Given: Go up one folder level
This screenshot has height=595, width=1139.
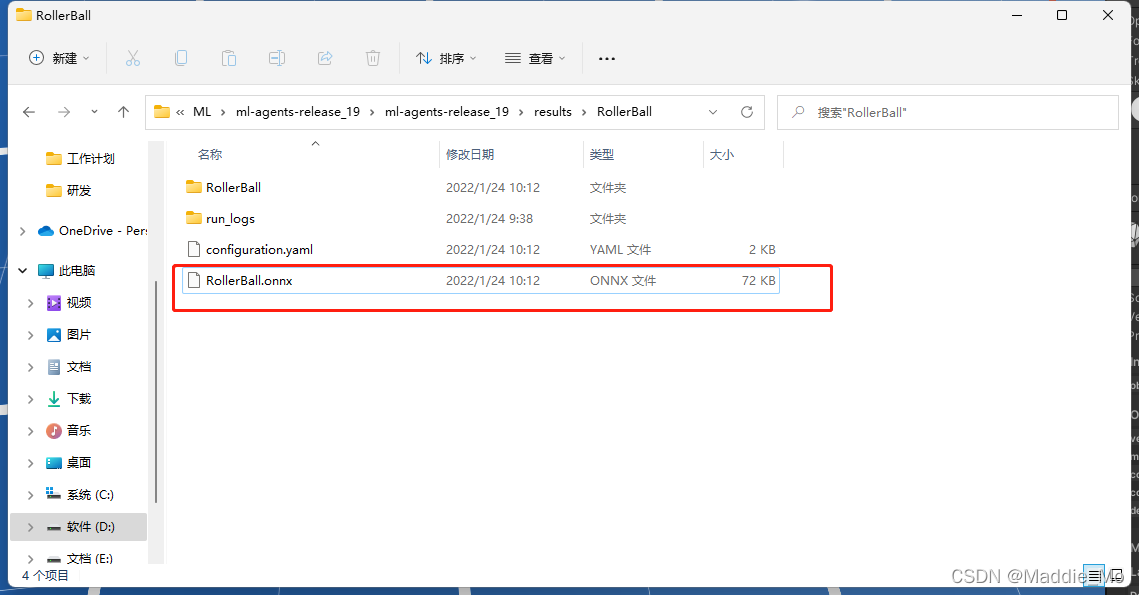Looking at the screenshot, I should point(123,112).
